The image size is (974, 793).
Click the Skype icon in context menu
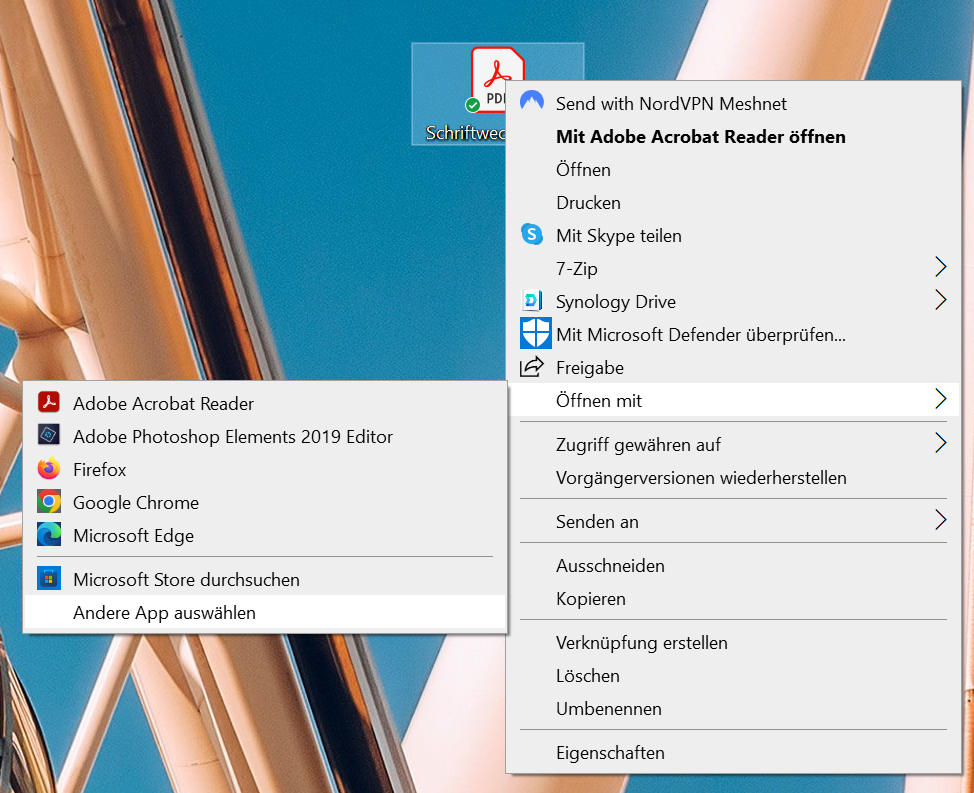tap(533, 235)
